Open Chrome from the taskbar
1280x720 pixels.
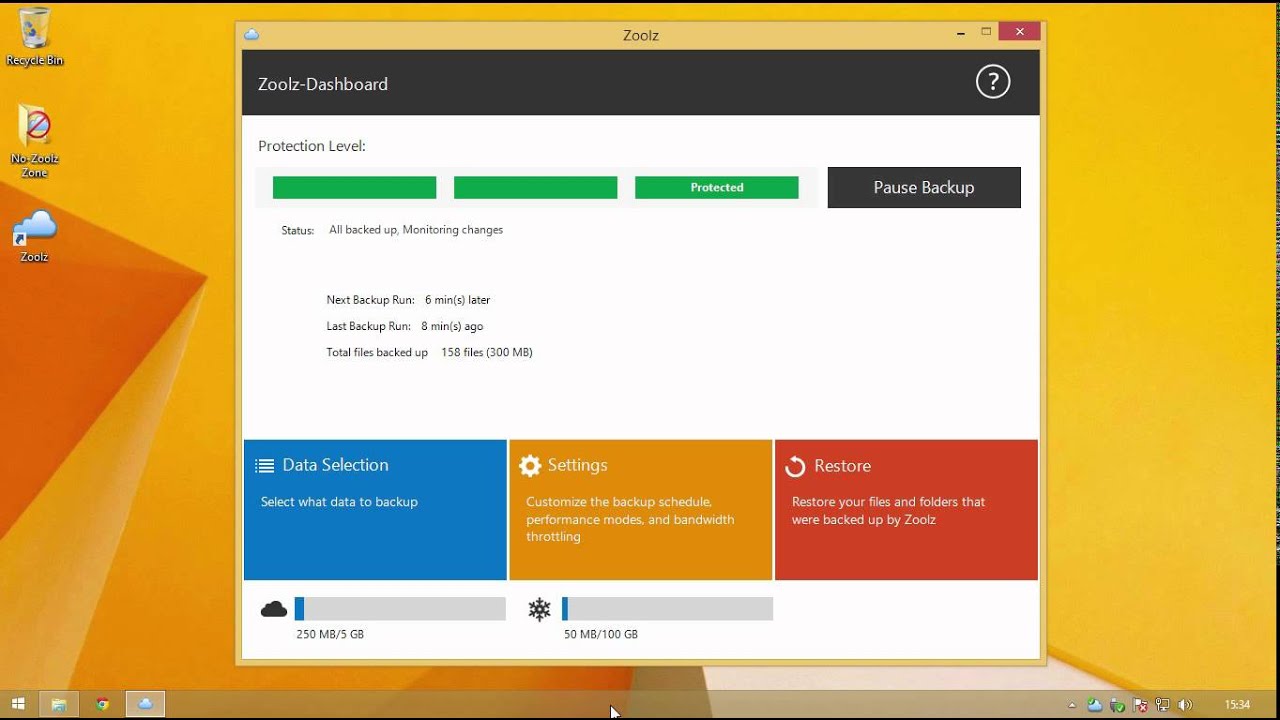102,704
